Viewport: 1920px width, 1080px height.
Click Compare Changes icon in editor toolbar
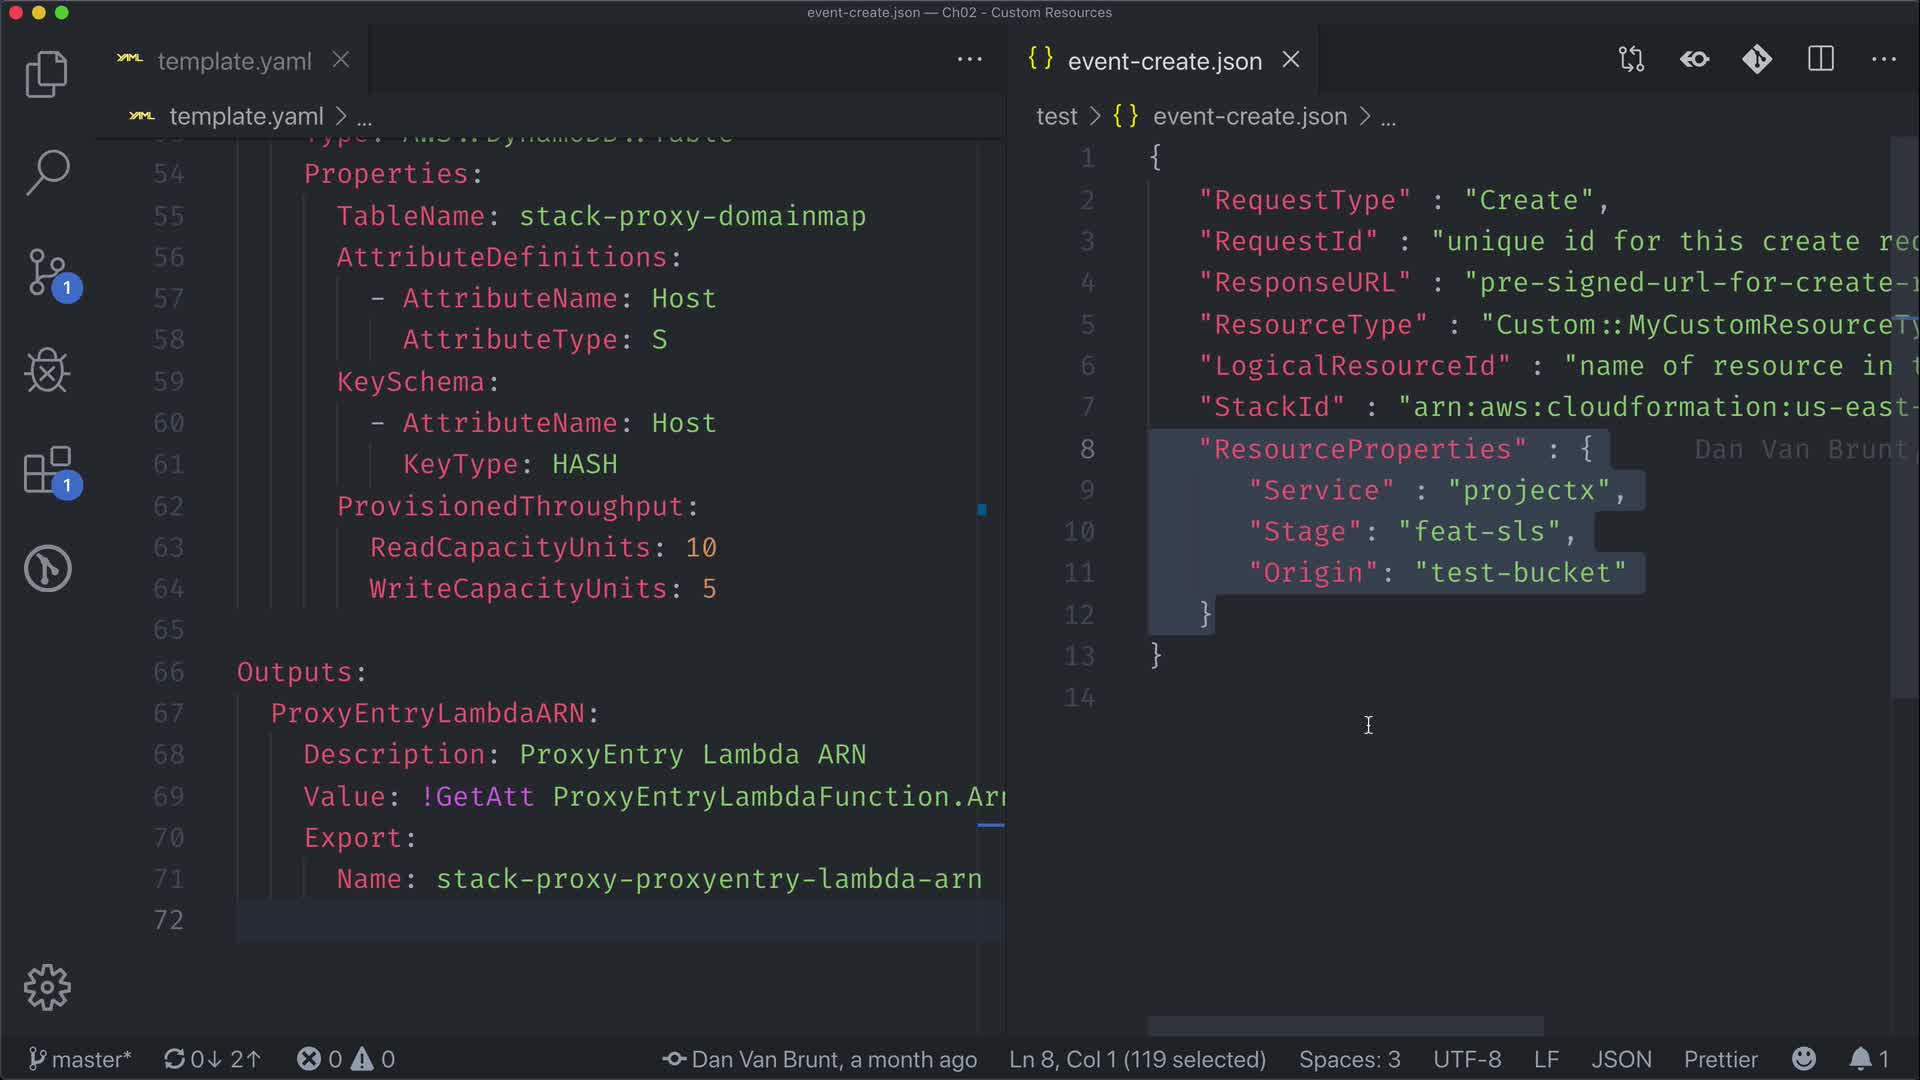point(1631,60)
